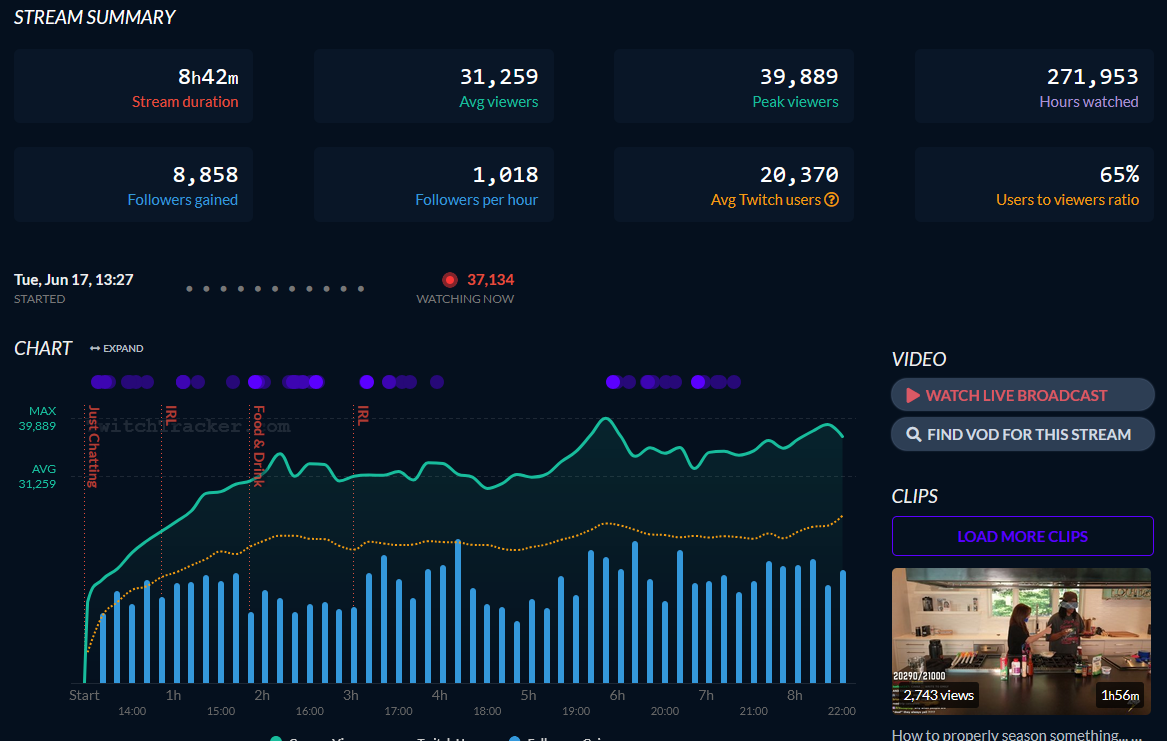Screen dimensions: 1167x741
Task: Click the AVG 31,259 axis label
Action: coord(37,476)
